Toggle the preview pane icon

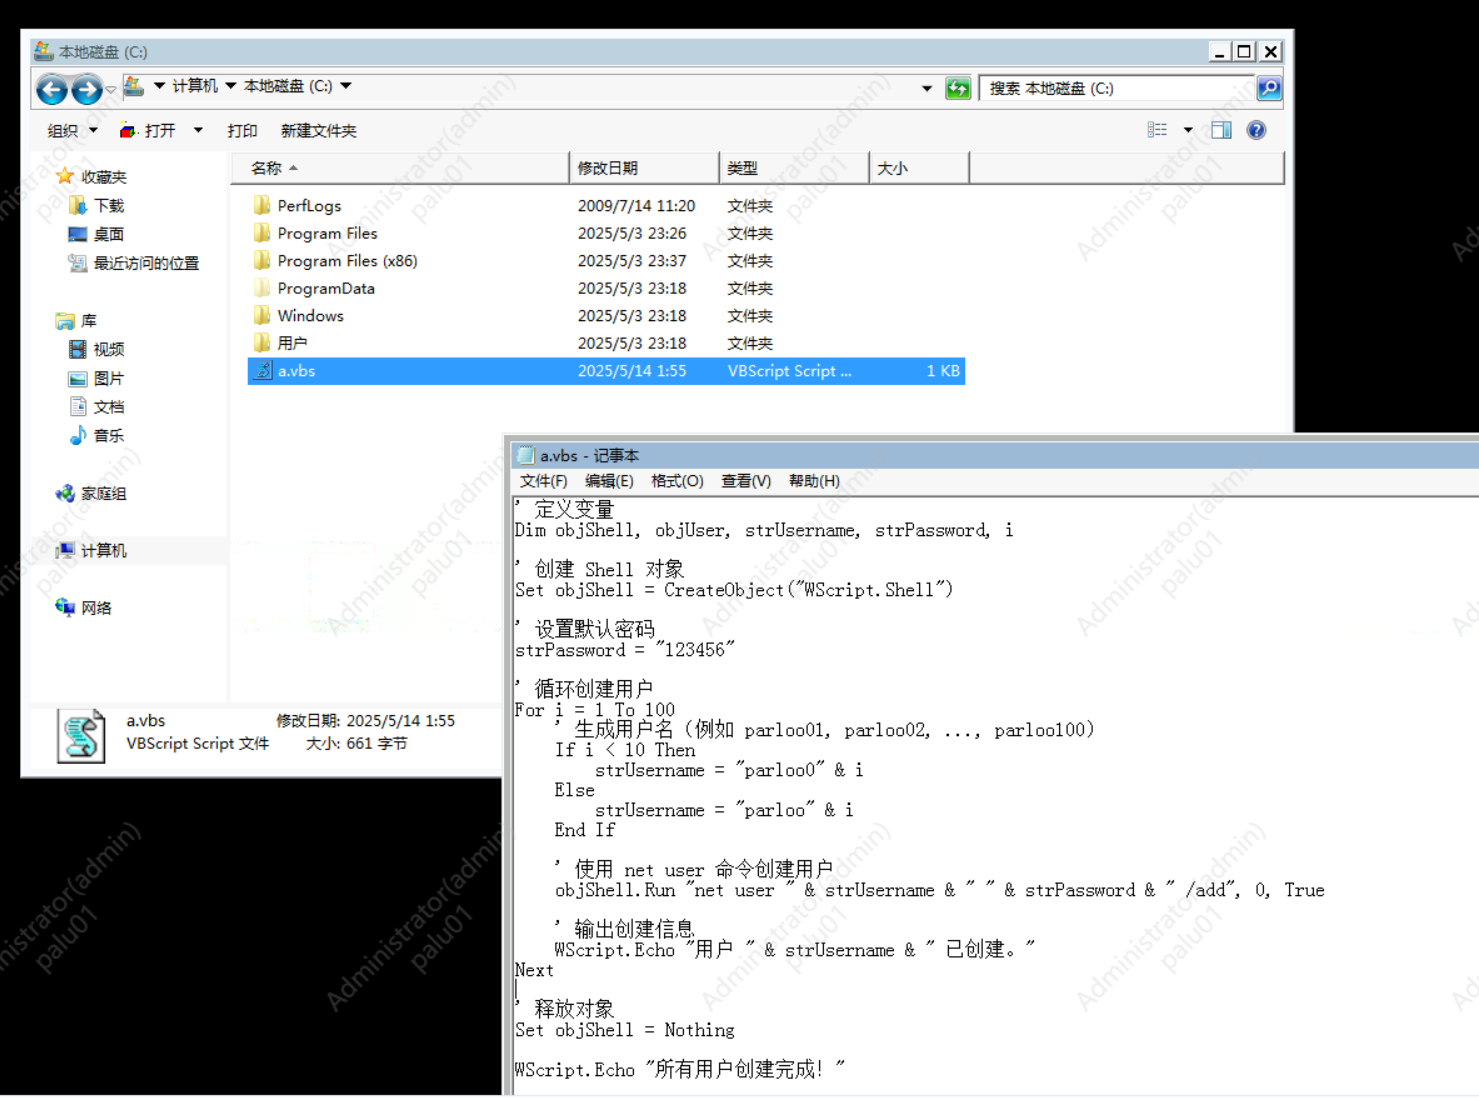pos(1221,130)
